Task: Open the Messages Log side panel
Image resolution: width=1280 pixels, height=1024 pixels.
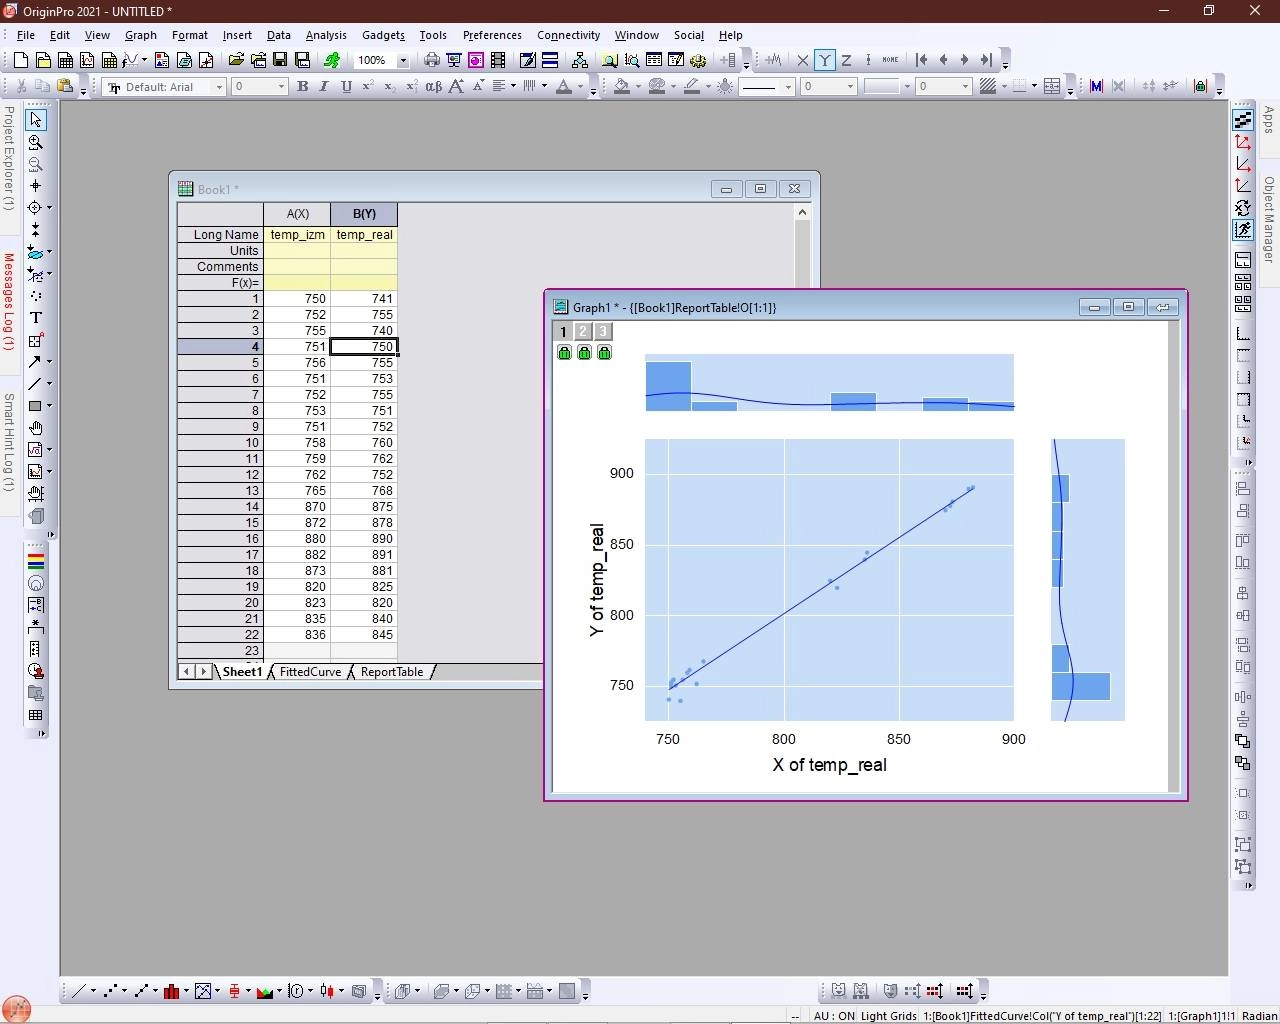Action: (x=8, y=302)
